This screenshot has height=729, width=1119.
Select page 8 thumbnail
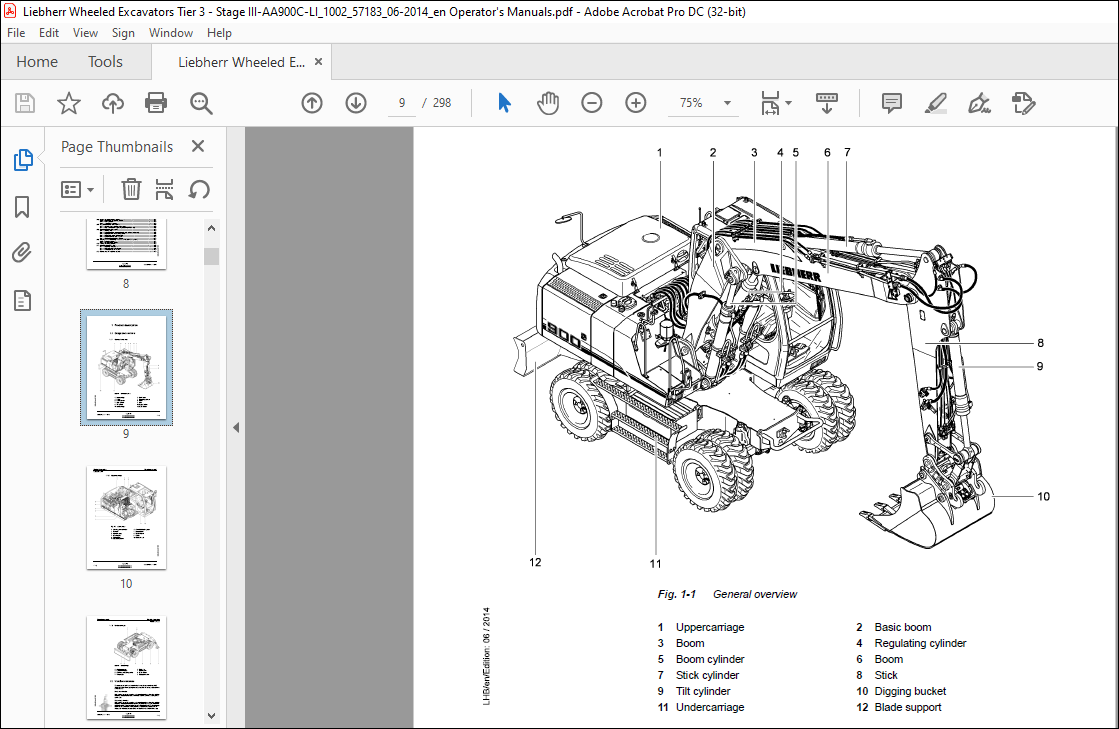pyautogui.click(x=126, y=244)
